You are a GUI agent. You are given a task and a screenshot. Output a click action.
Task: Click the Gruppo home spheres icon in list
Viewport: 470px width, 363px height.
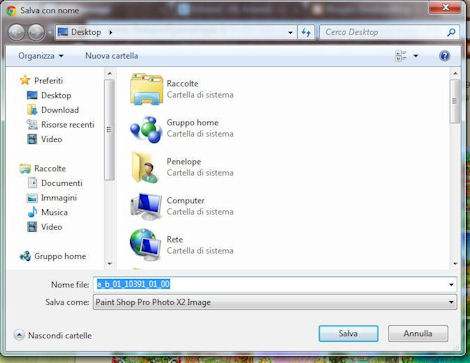click(146, 129)
